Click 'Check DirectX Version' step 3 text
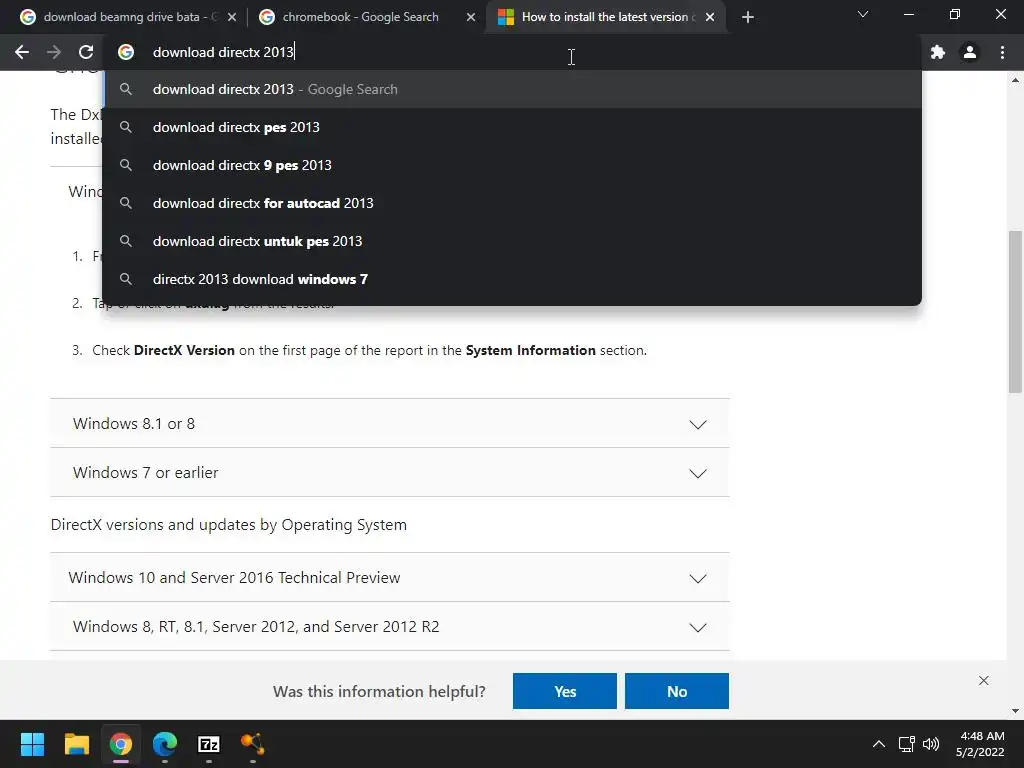This screenshot has height=768, width=1024. [370, 350]
